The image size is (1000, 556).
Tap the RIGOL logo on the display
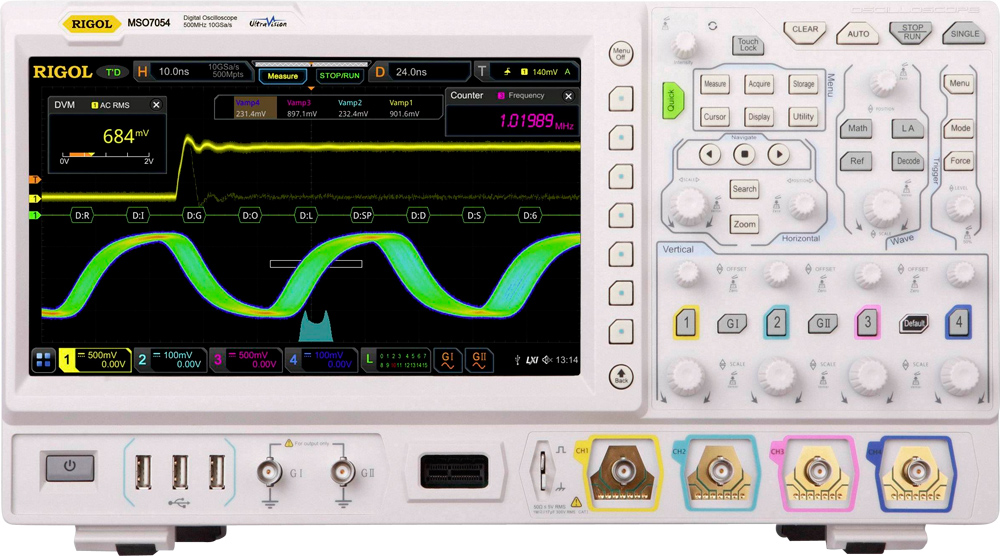[62, 72]
